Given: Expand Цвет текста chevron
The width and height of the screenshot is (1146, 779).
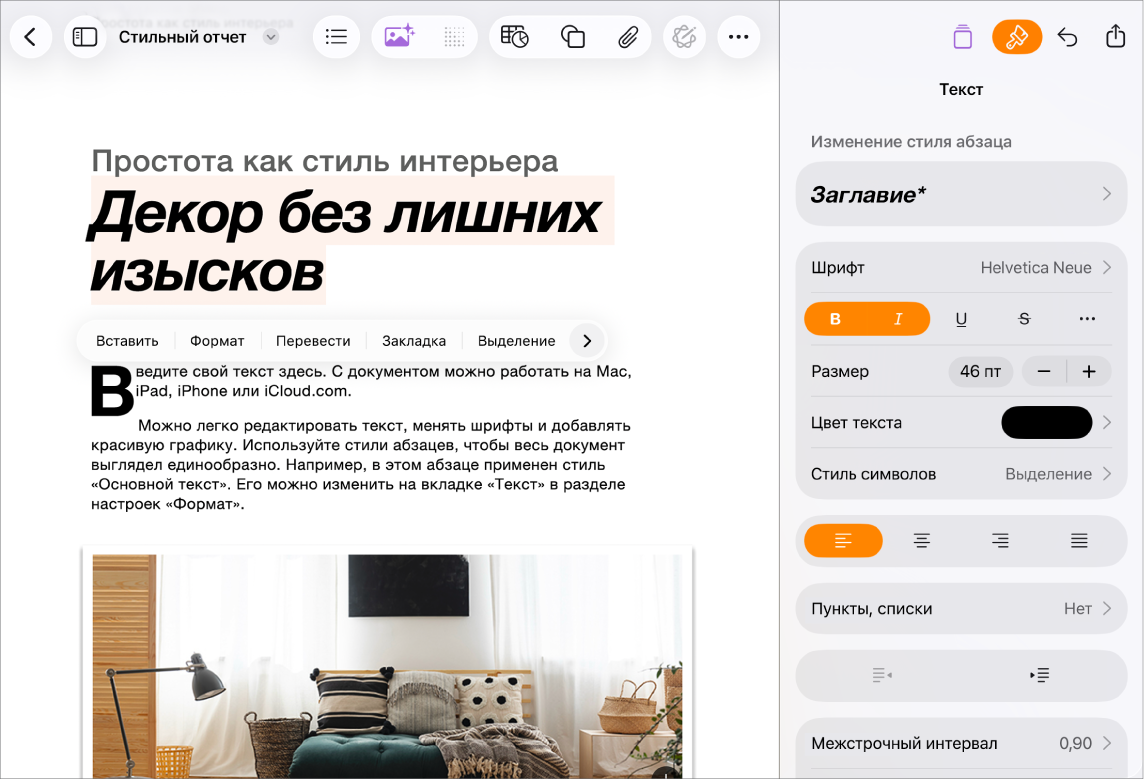Looking at the screenshot, I should click(1107, 422).
